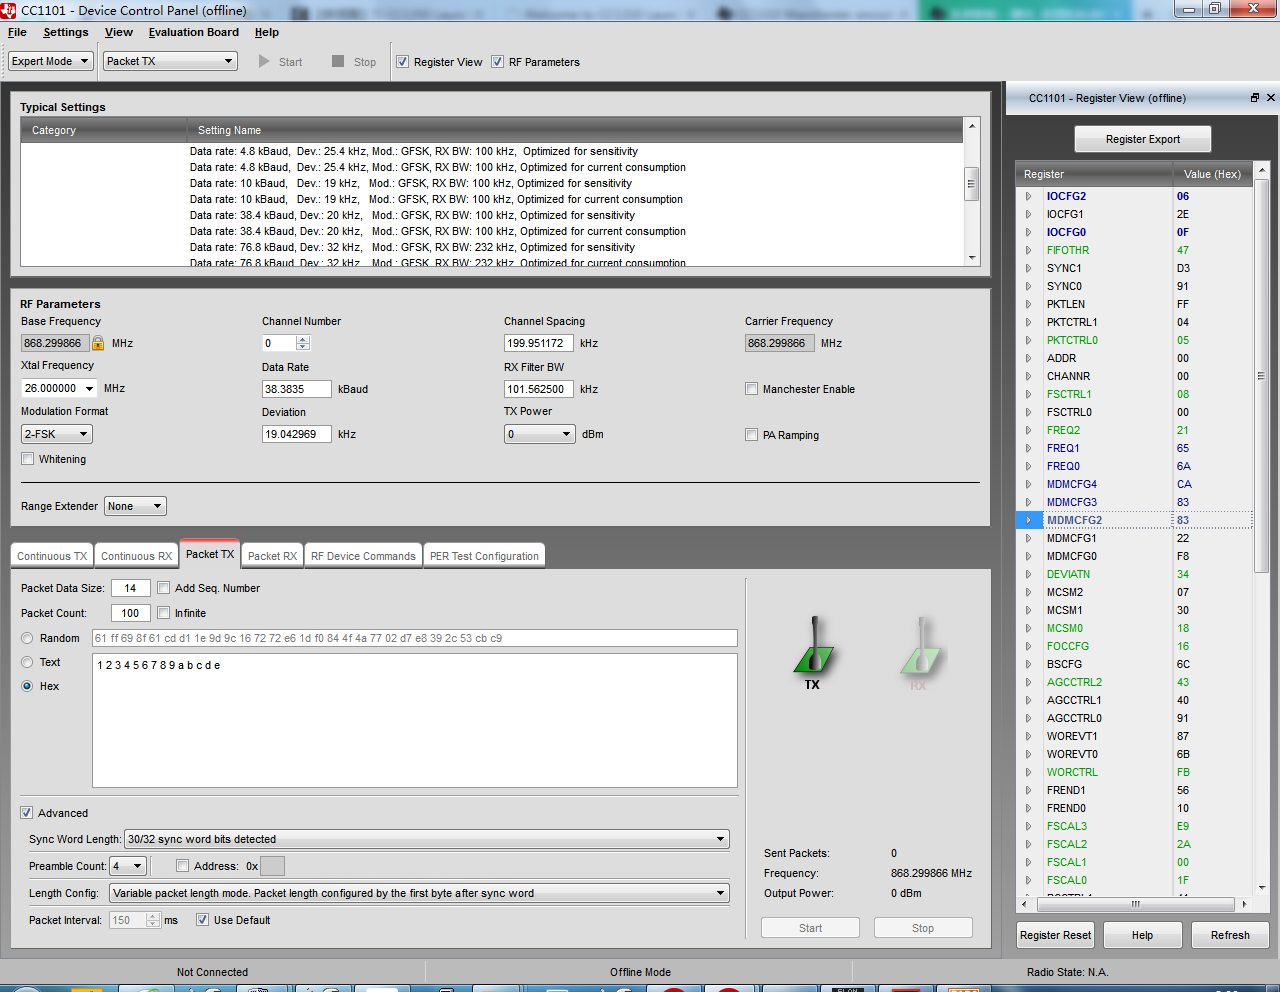Open the View menu

pos(119,32)
